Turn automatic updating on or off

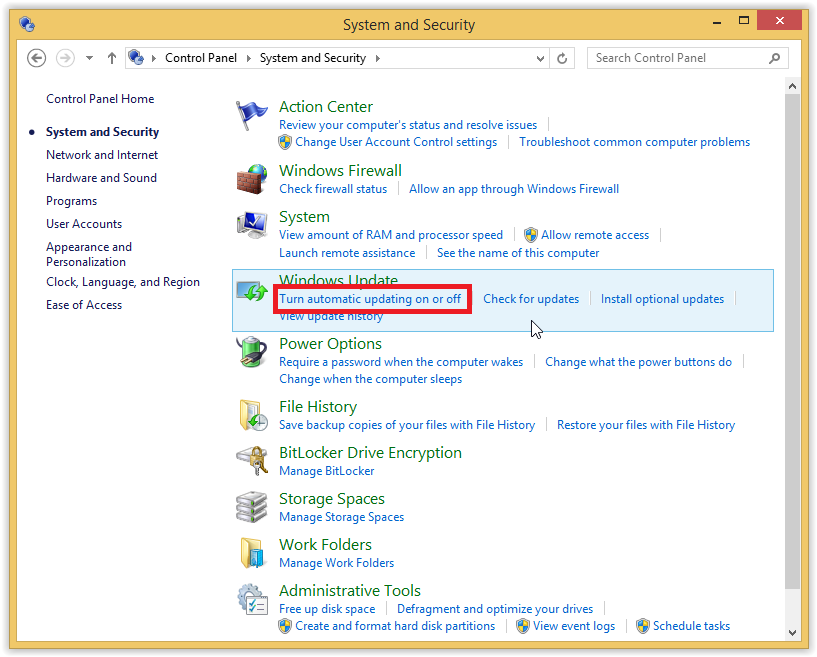click(370, 299)
